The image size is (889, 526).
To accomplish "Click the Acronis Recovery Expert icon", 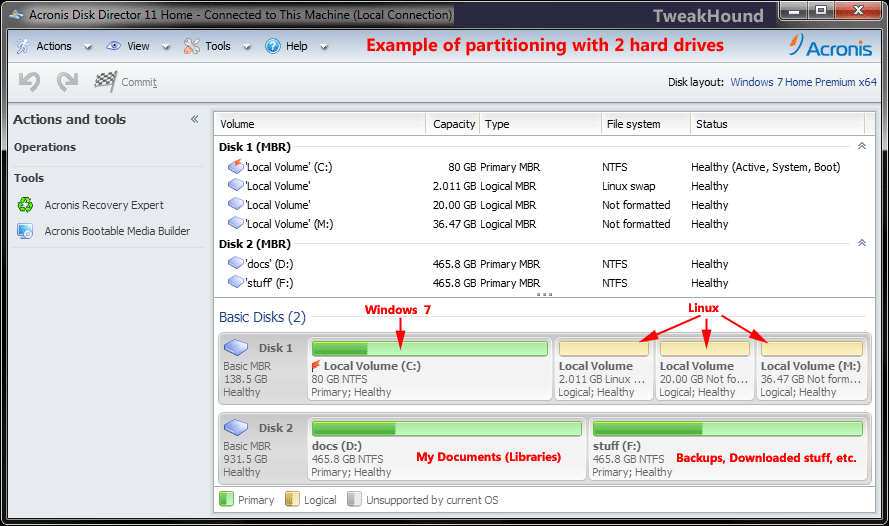I will (x=26, y=205).
